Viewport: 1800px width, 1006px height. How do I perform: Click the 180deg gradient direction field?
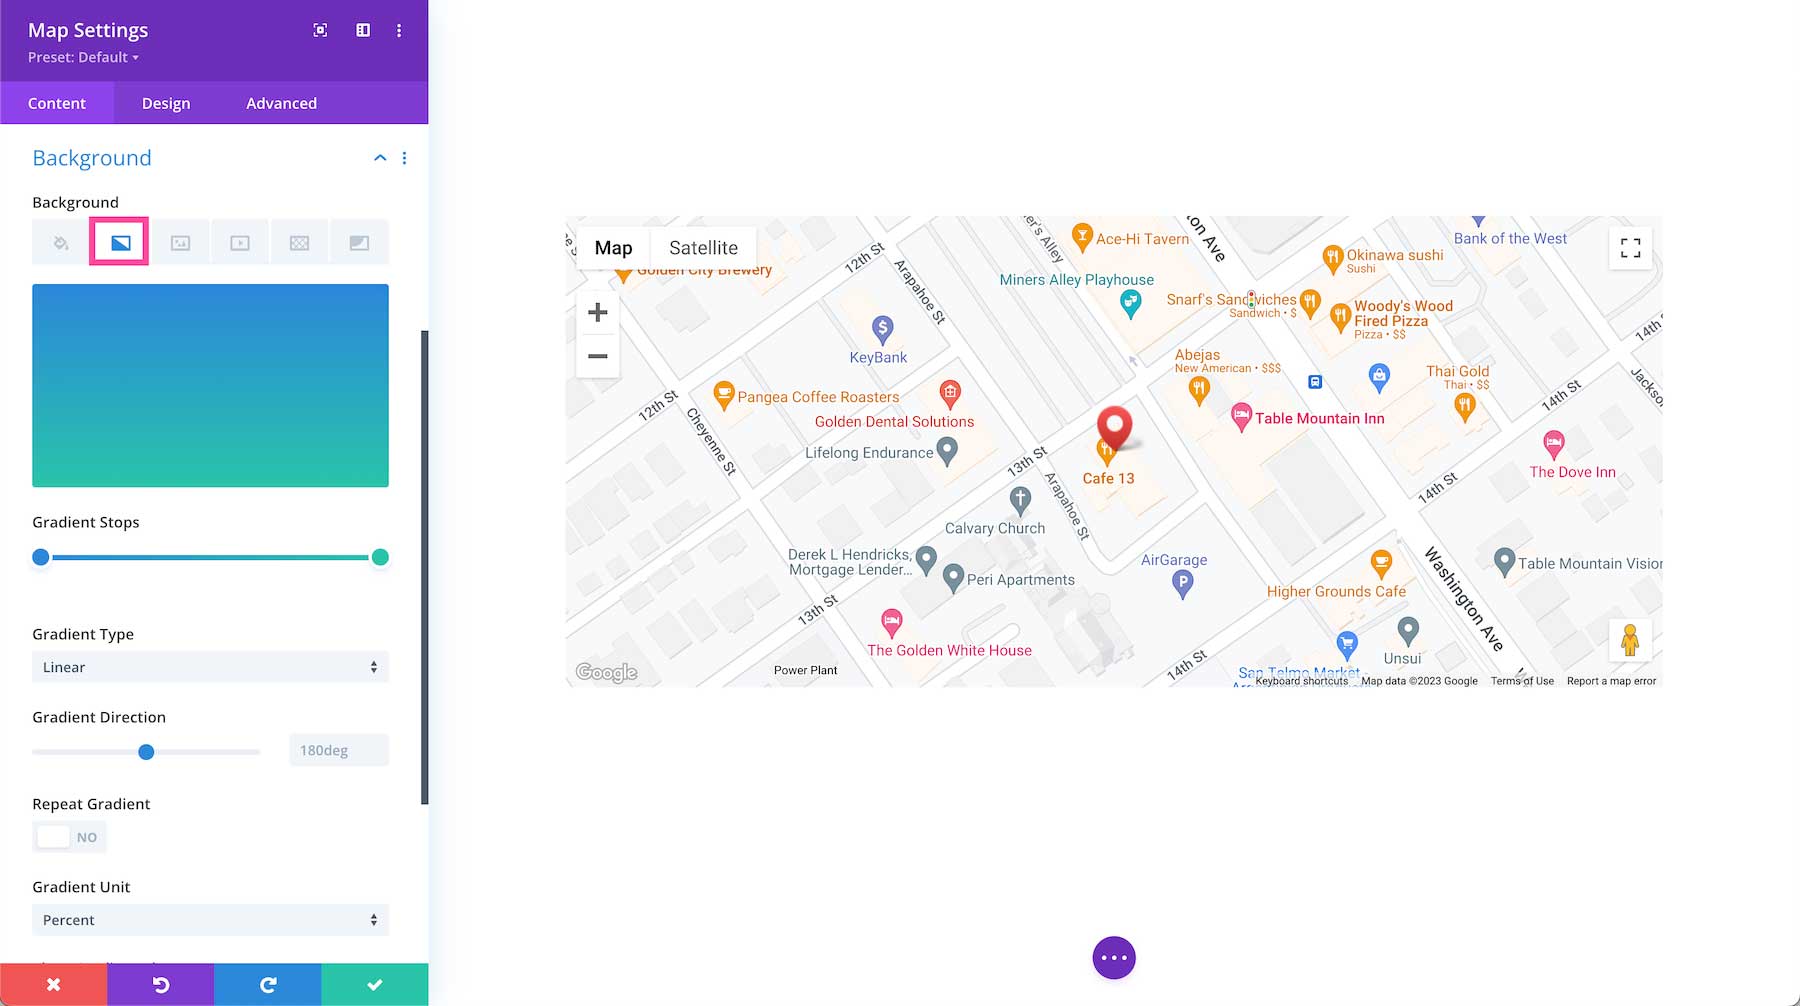coord(338,750)
